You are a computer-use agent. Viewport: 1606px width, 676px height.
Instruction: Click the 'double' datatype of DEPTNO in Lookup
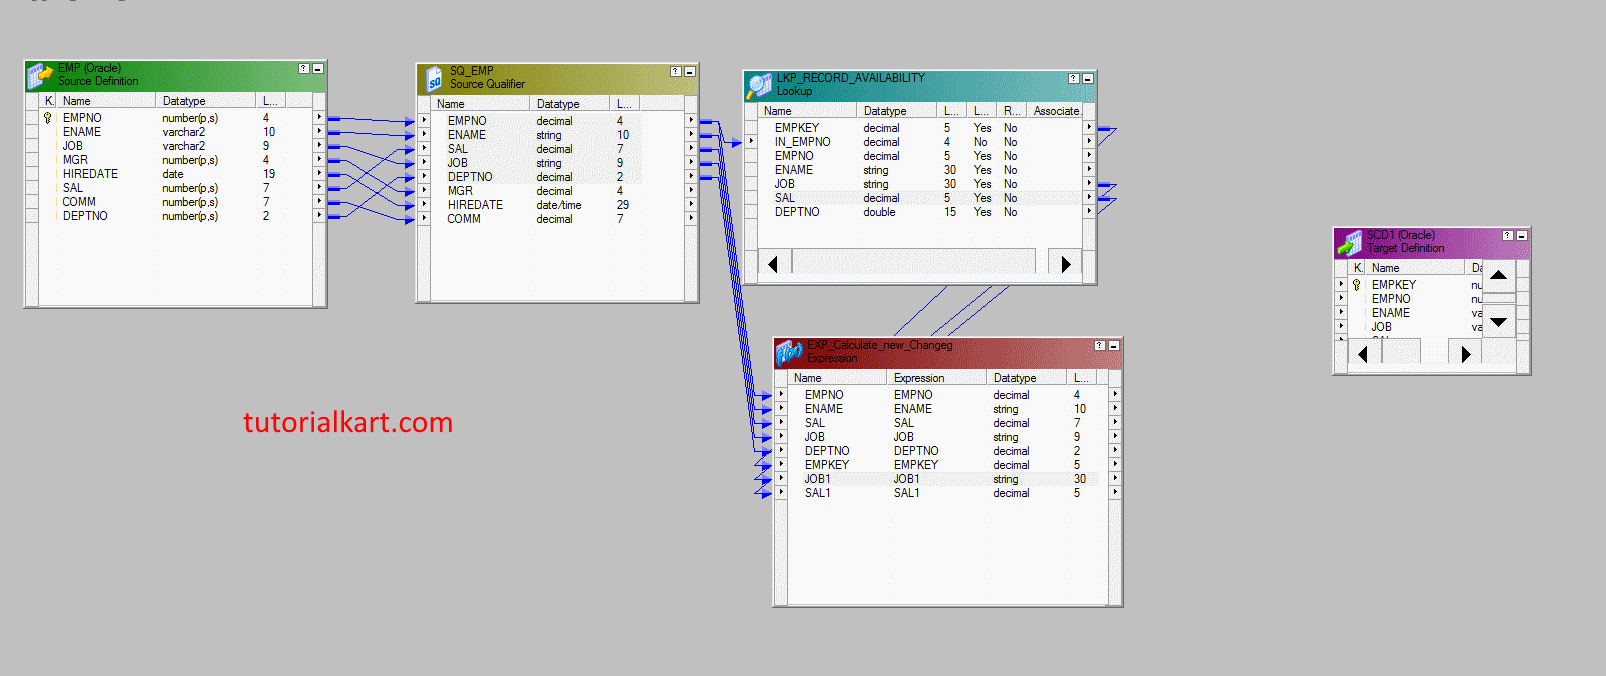coord(879,212)
